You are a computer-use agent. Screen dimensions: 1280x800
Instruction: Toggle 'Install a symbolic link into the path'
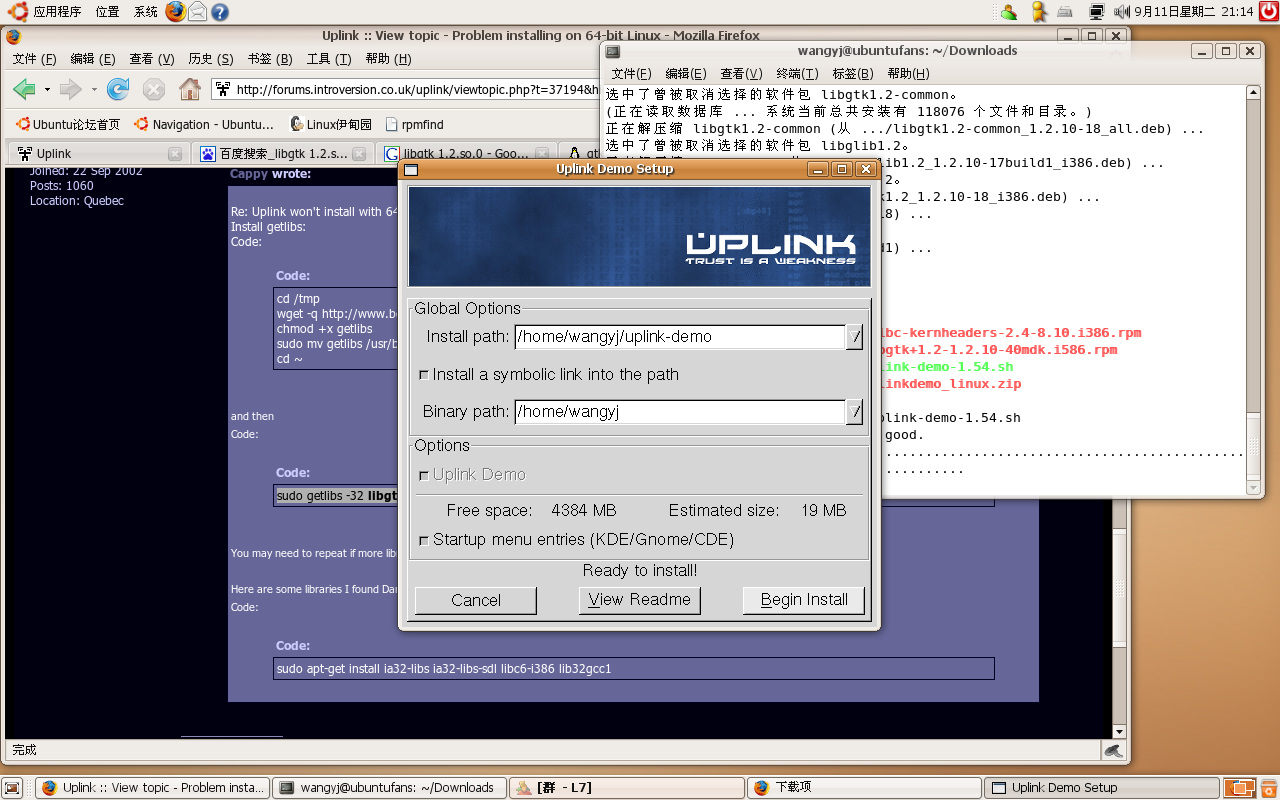423,375
